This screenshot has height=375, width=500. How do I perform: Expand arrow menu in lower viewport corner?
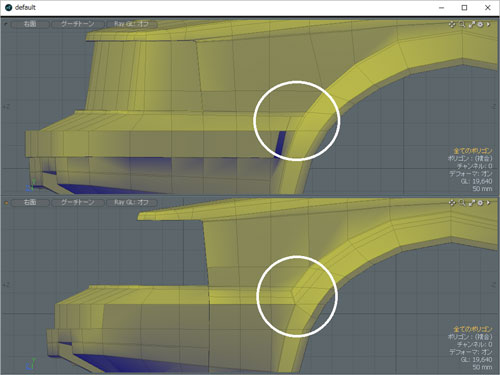point(489,203)
